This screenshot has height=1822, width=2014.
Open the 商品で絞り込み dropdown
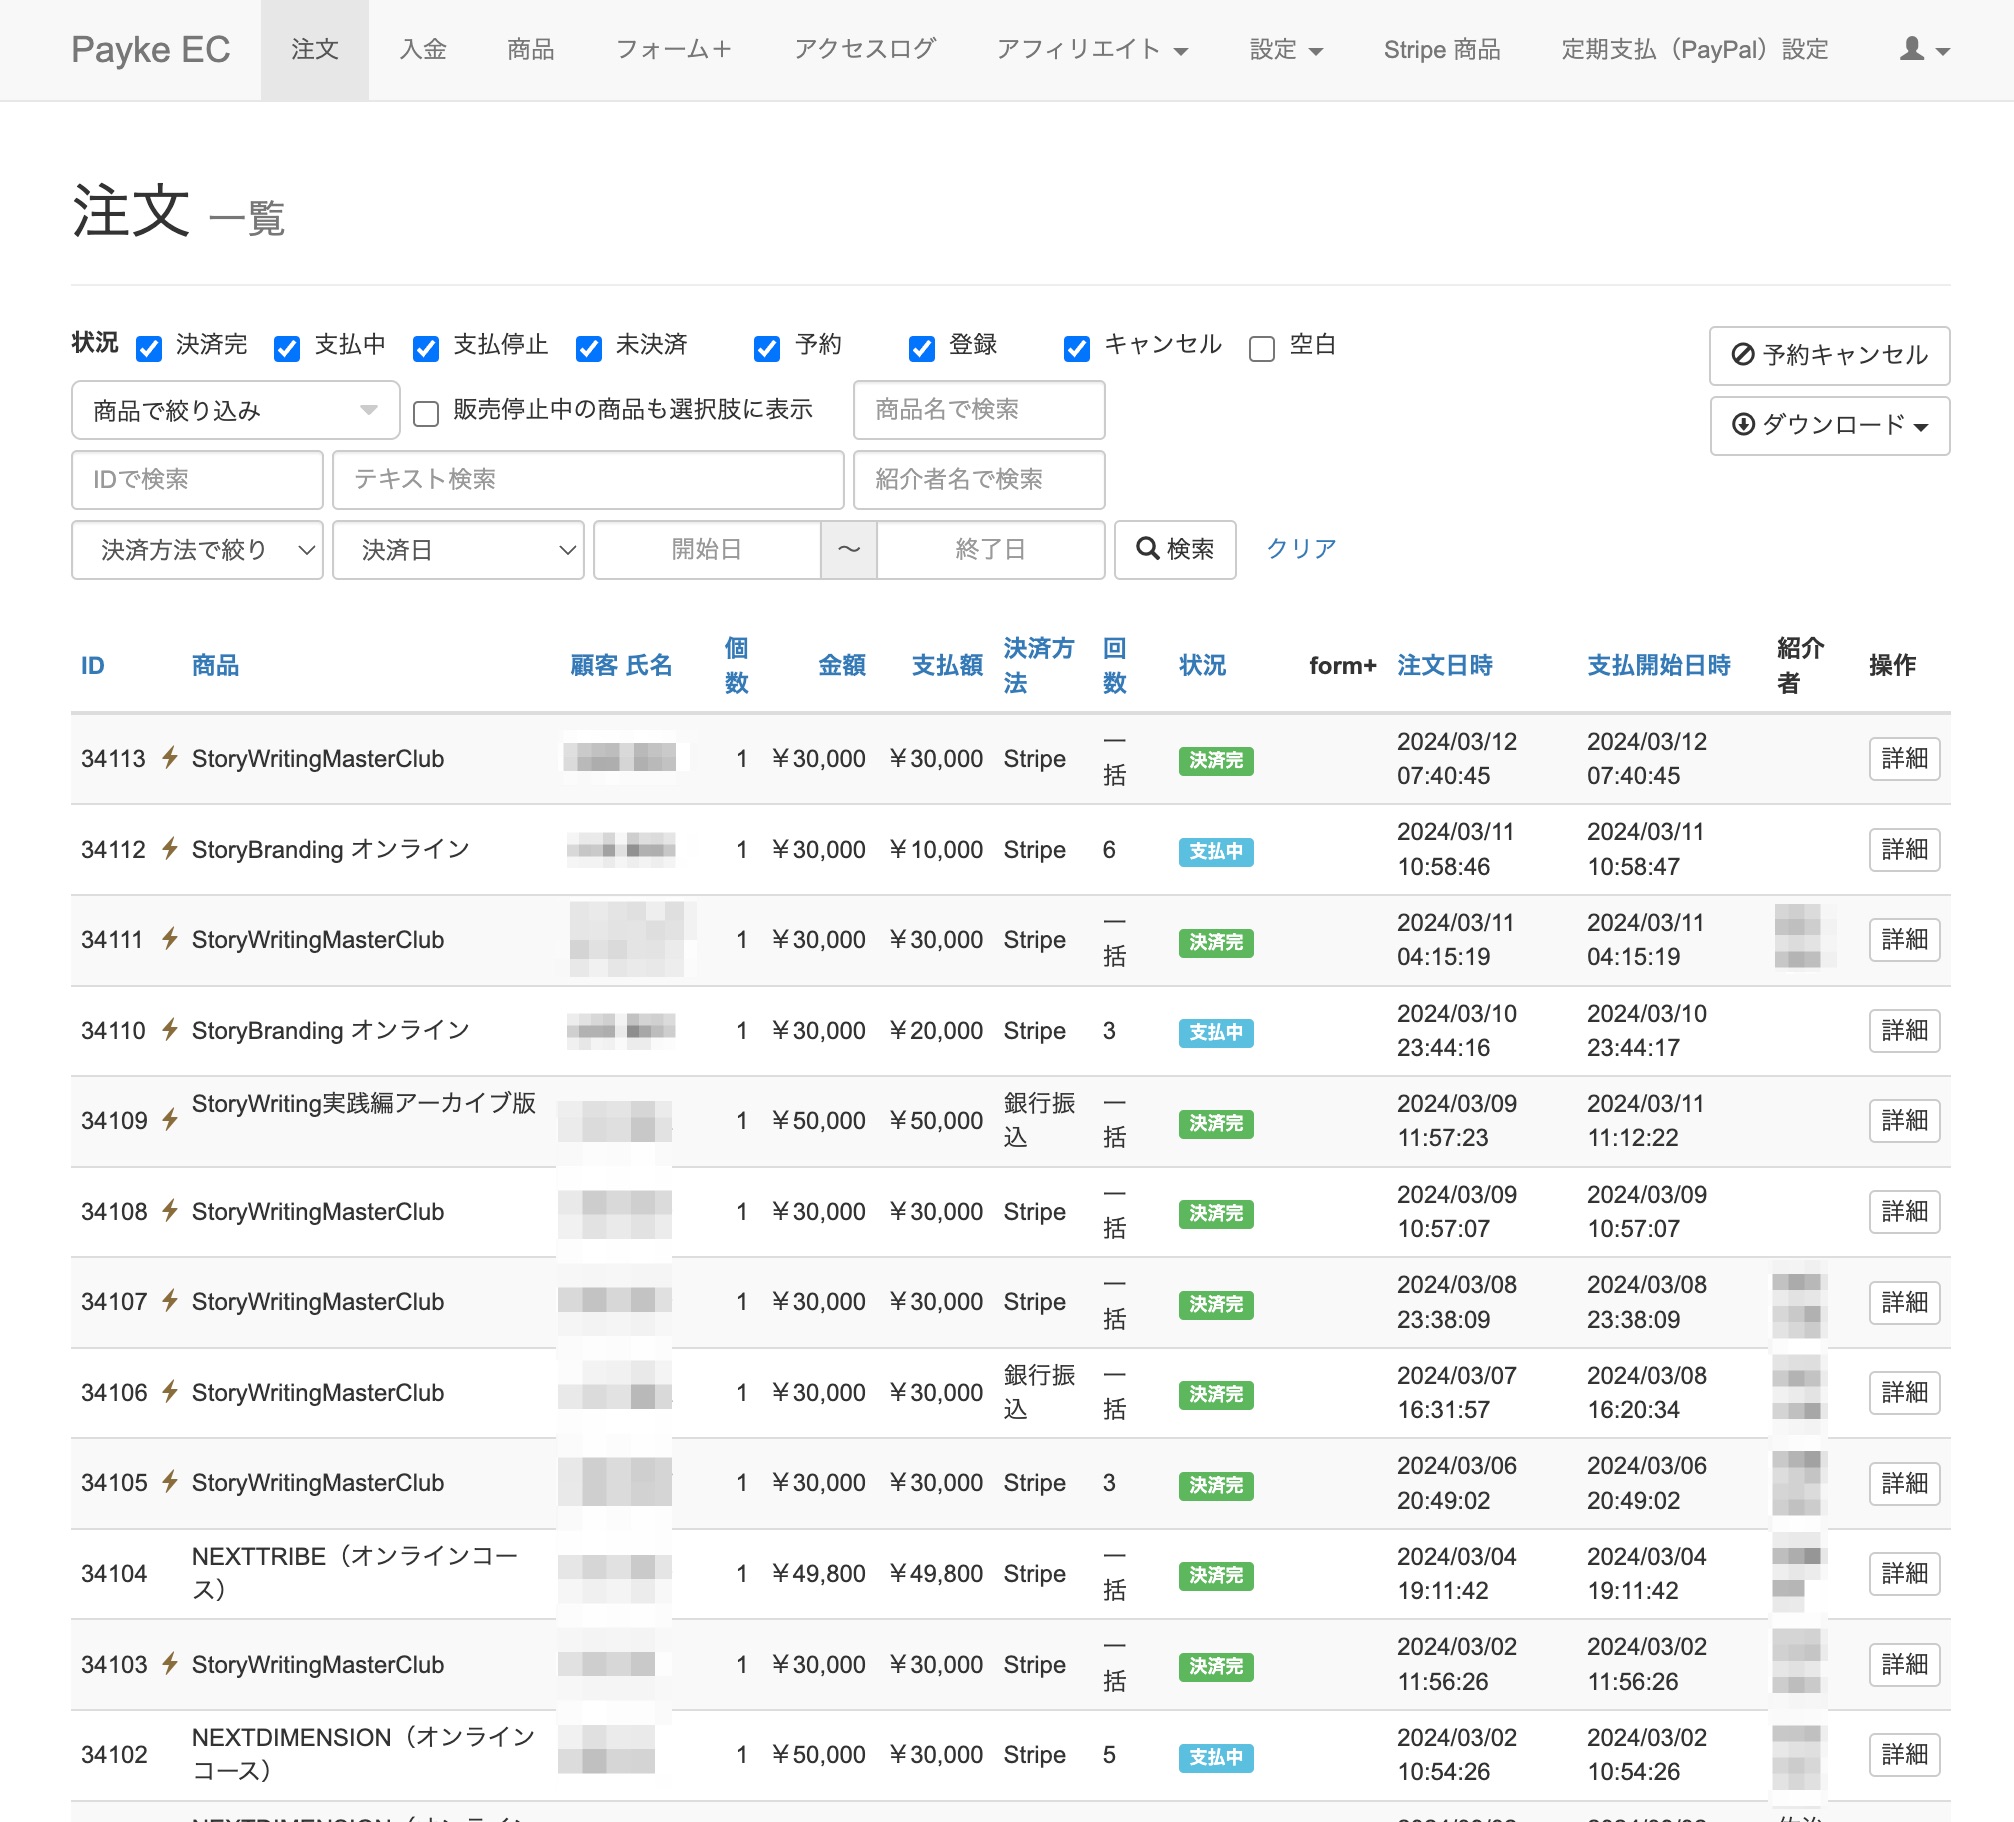point(235,410)
